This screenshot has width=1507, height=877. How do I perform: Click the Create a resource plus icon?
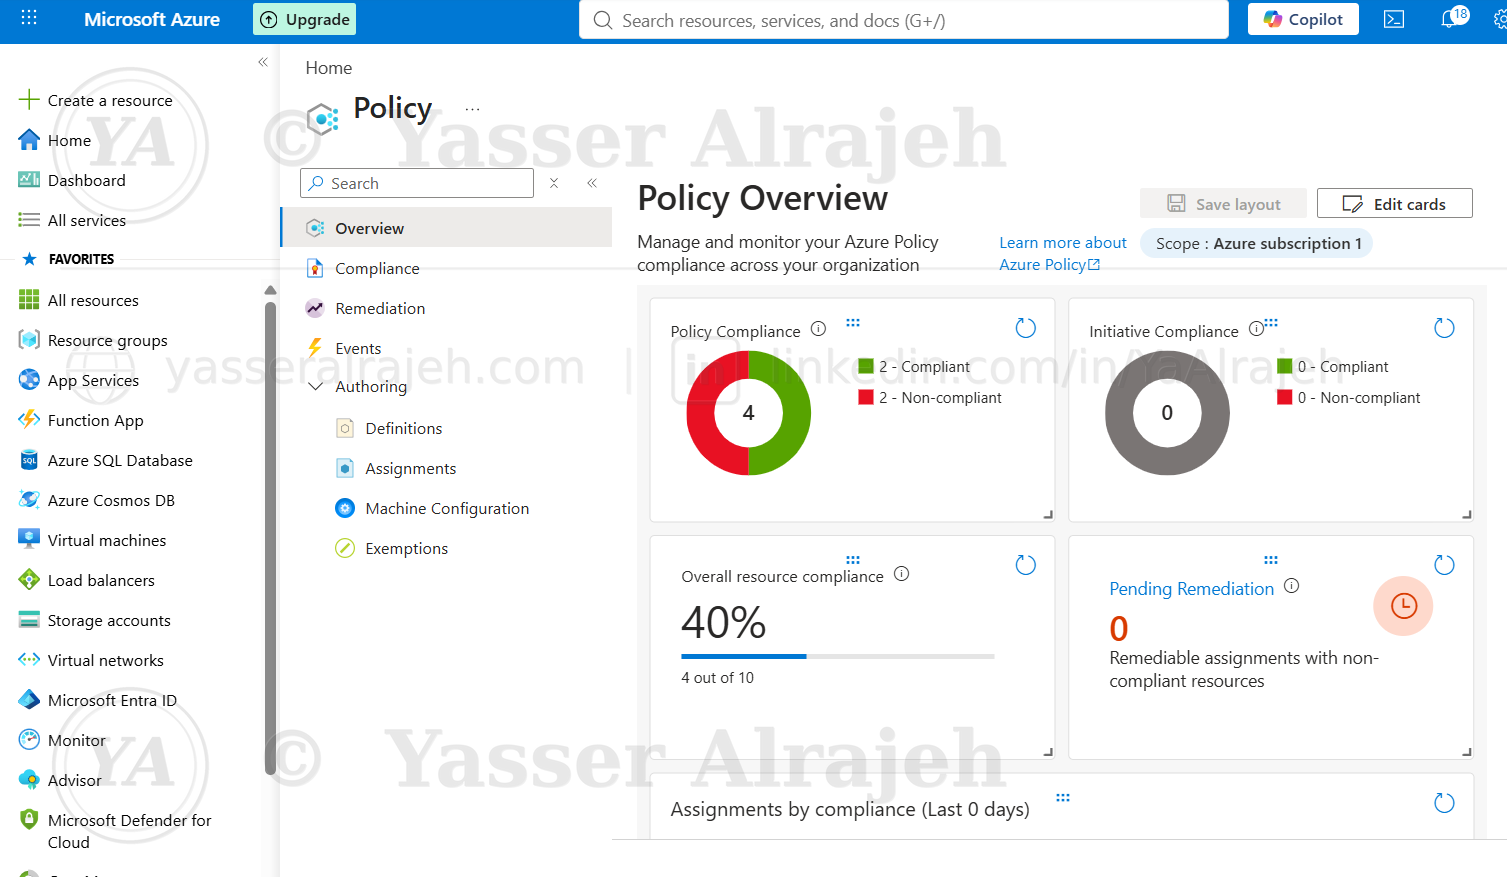(x=29, y=99)
